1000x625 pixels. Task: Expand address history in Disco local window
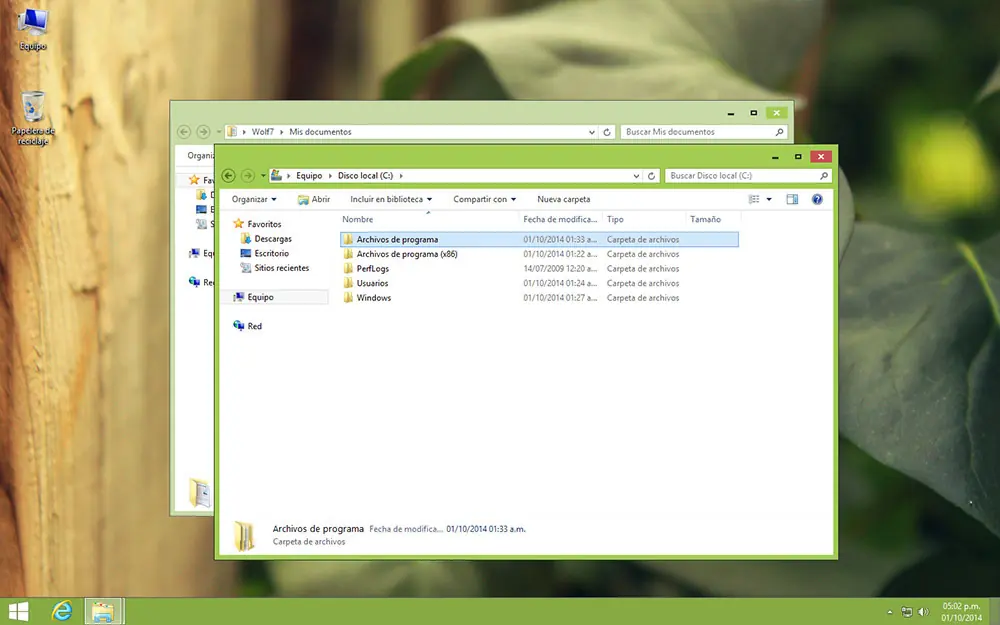(x=636, y=176)
